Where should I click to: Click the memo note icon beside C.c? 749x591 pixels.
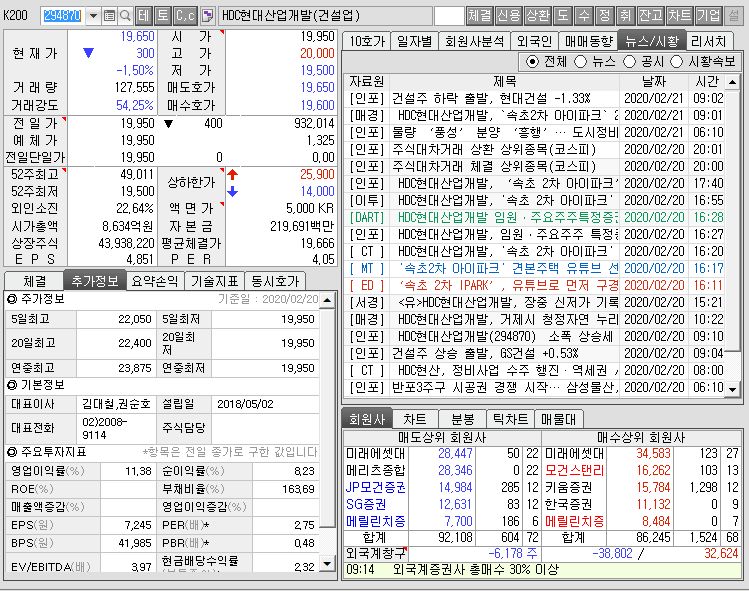click(208, 16)
